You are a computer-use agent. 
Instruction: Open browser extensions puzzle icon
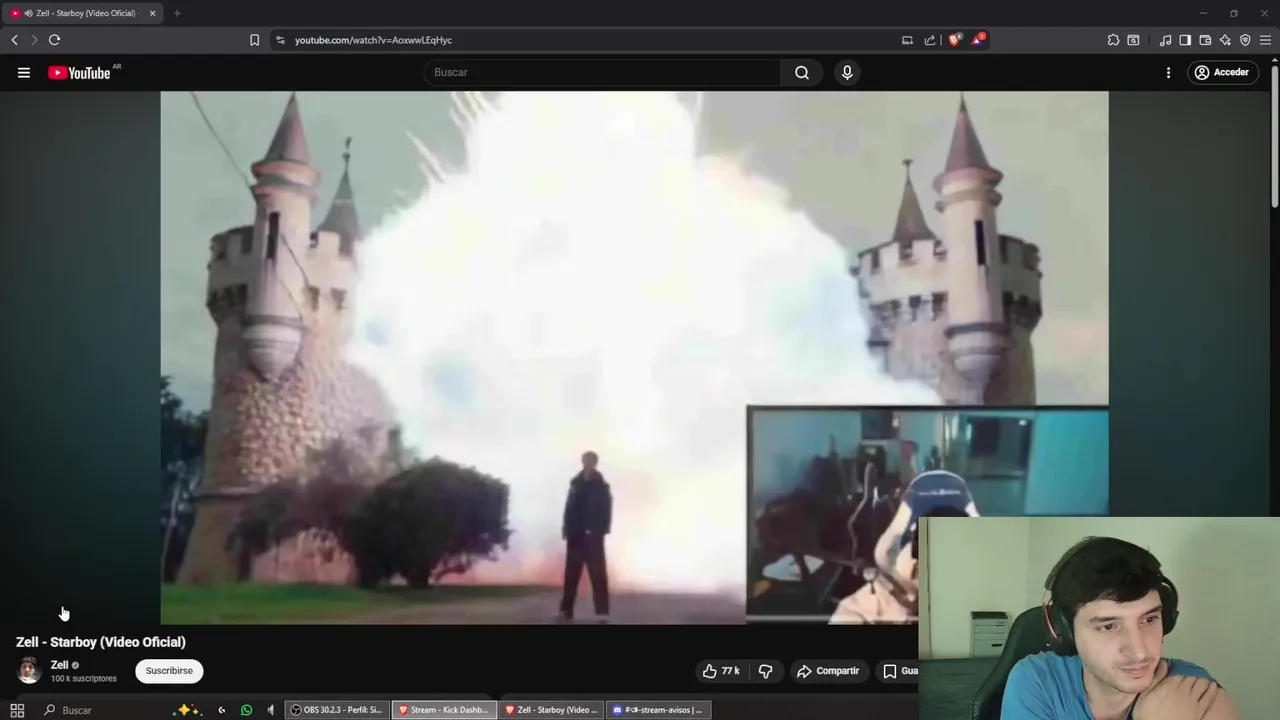[1113, 40]
